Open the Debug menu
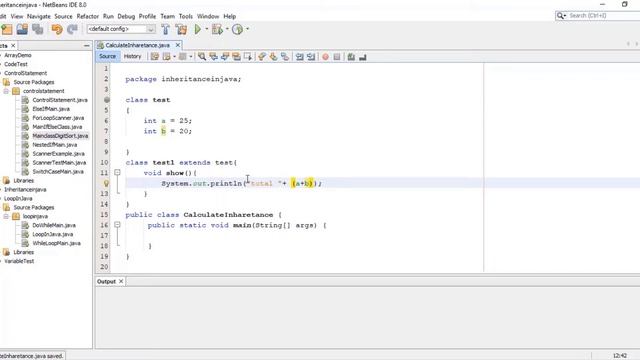640x360 pixels. [x=126, y=16]
